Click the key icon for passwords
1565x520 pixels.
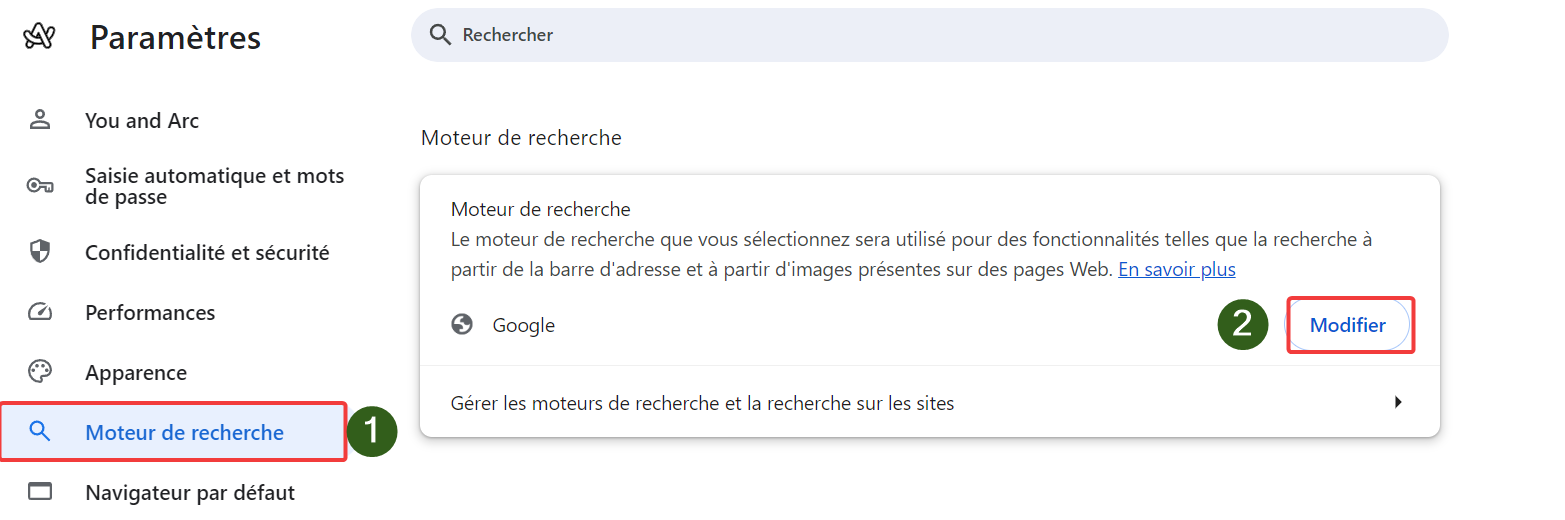click(40, 186)
